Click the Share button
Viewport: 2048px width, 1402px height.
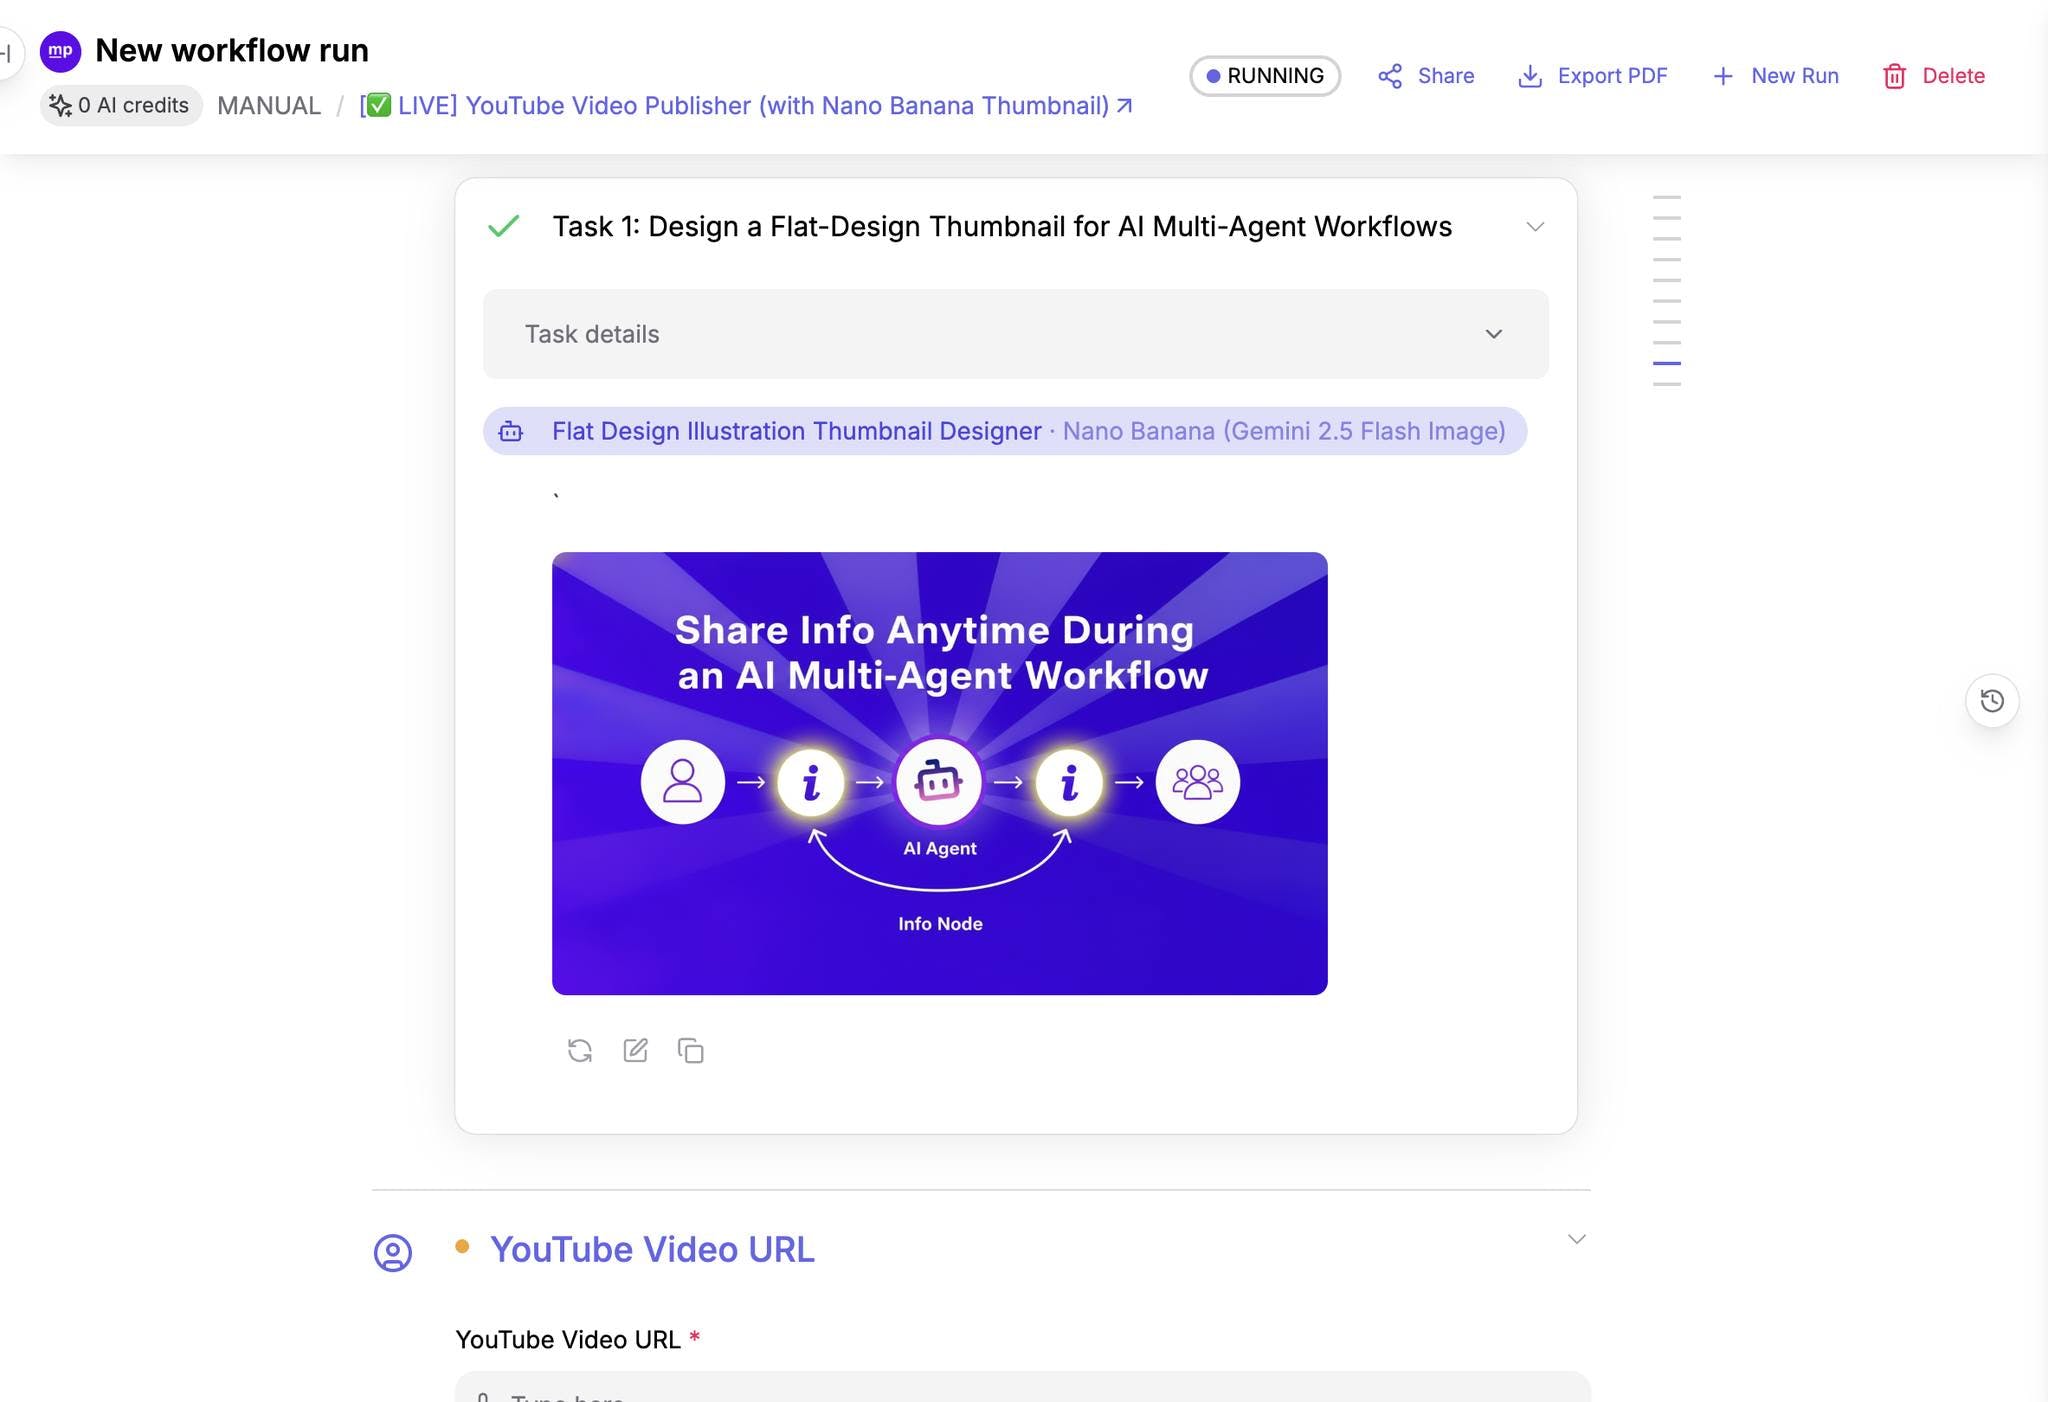pyautogui.click(x=1426, y=76)
